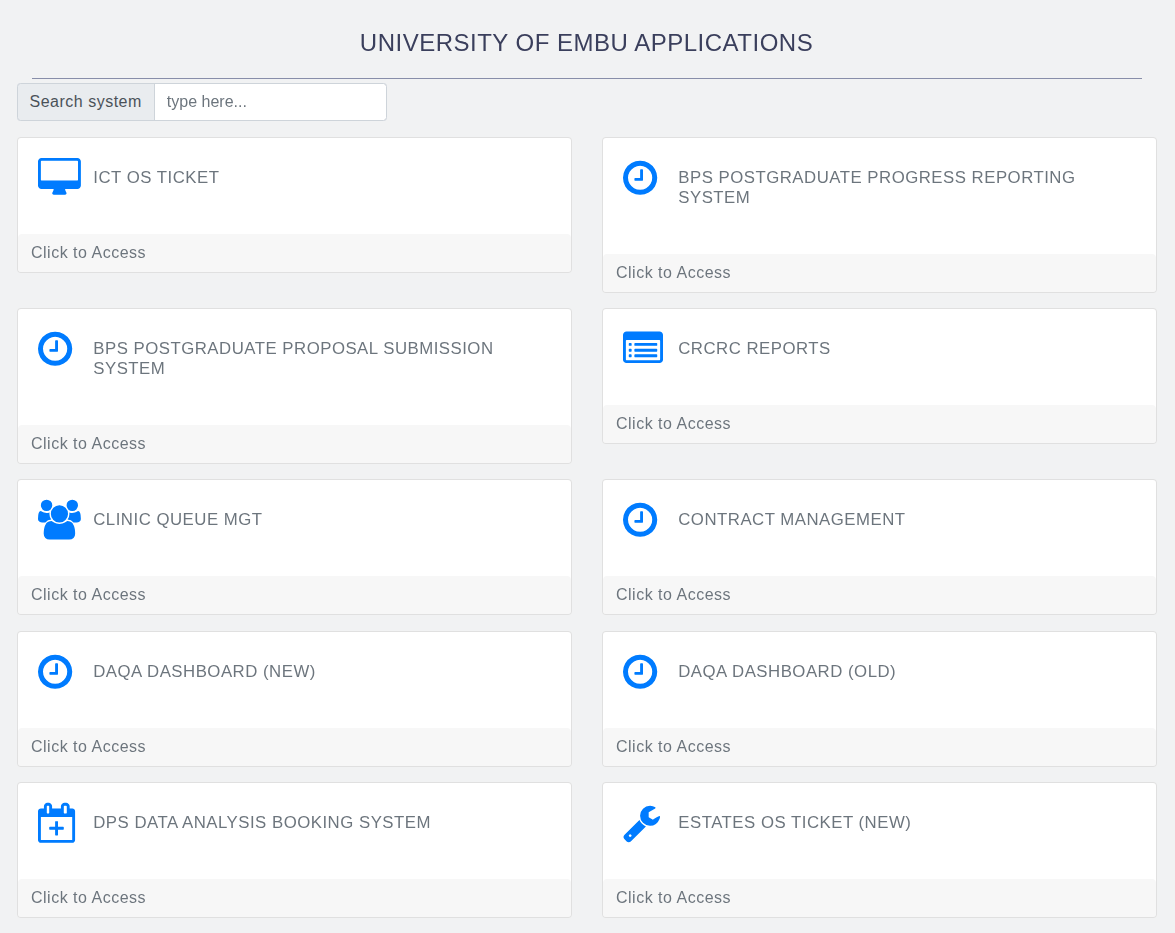The width and height of the screenshot is (1175, 933).
Task: Click 'Click to Access' under DAQA Dashboard (Old)
Action: [673, 746]
